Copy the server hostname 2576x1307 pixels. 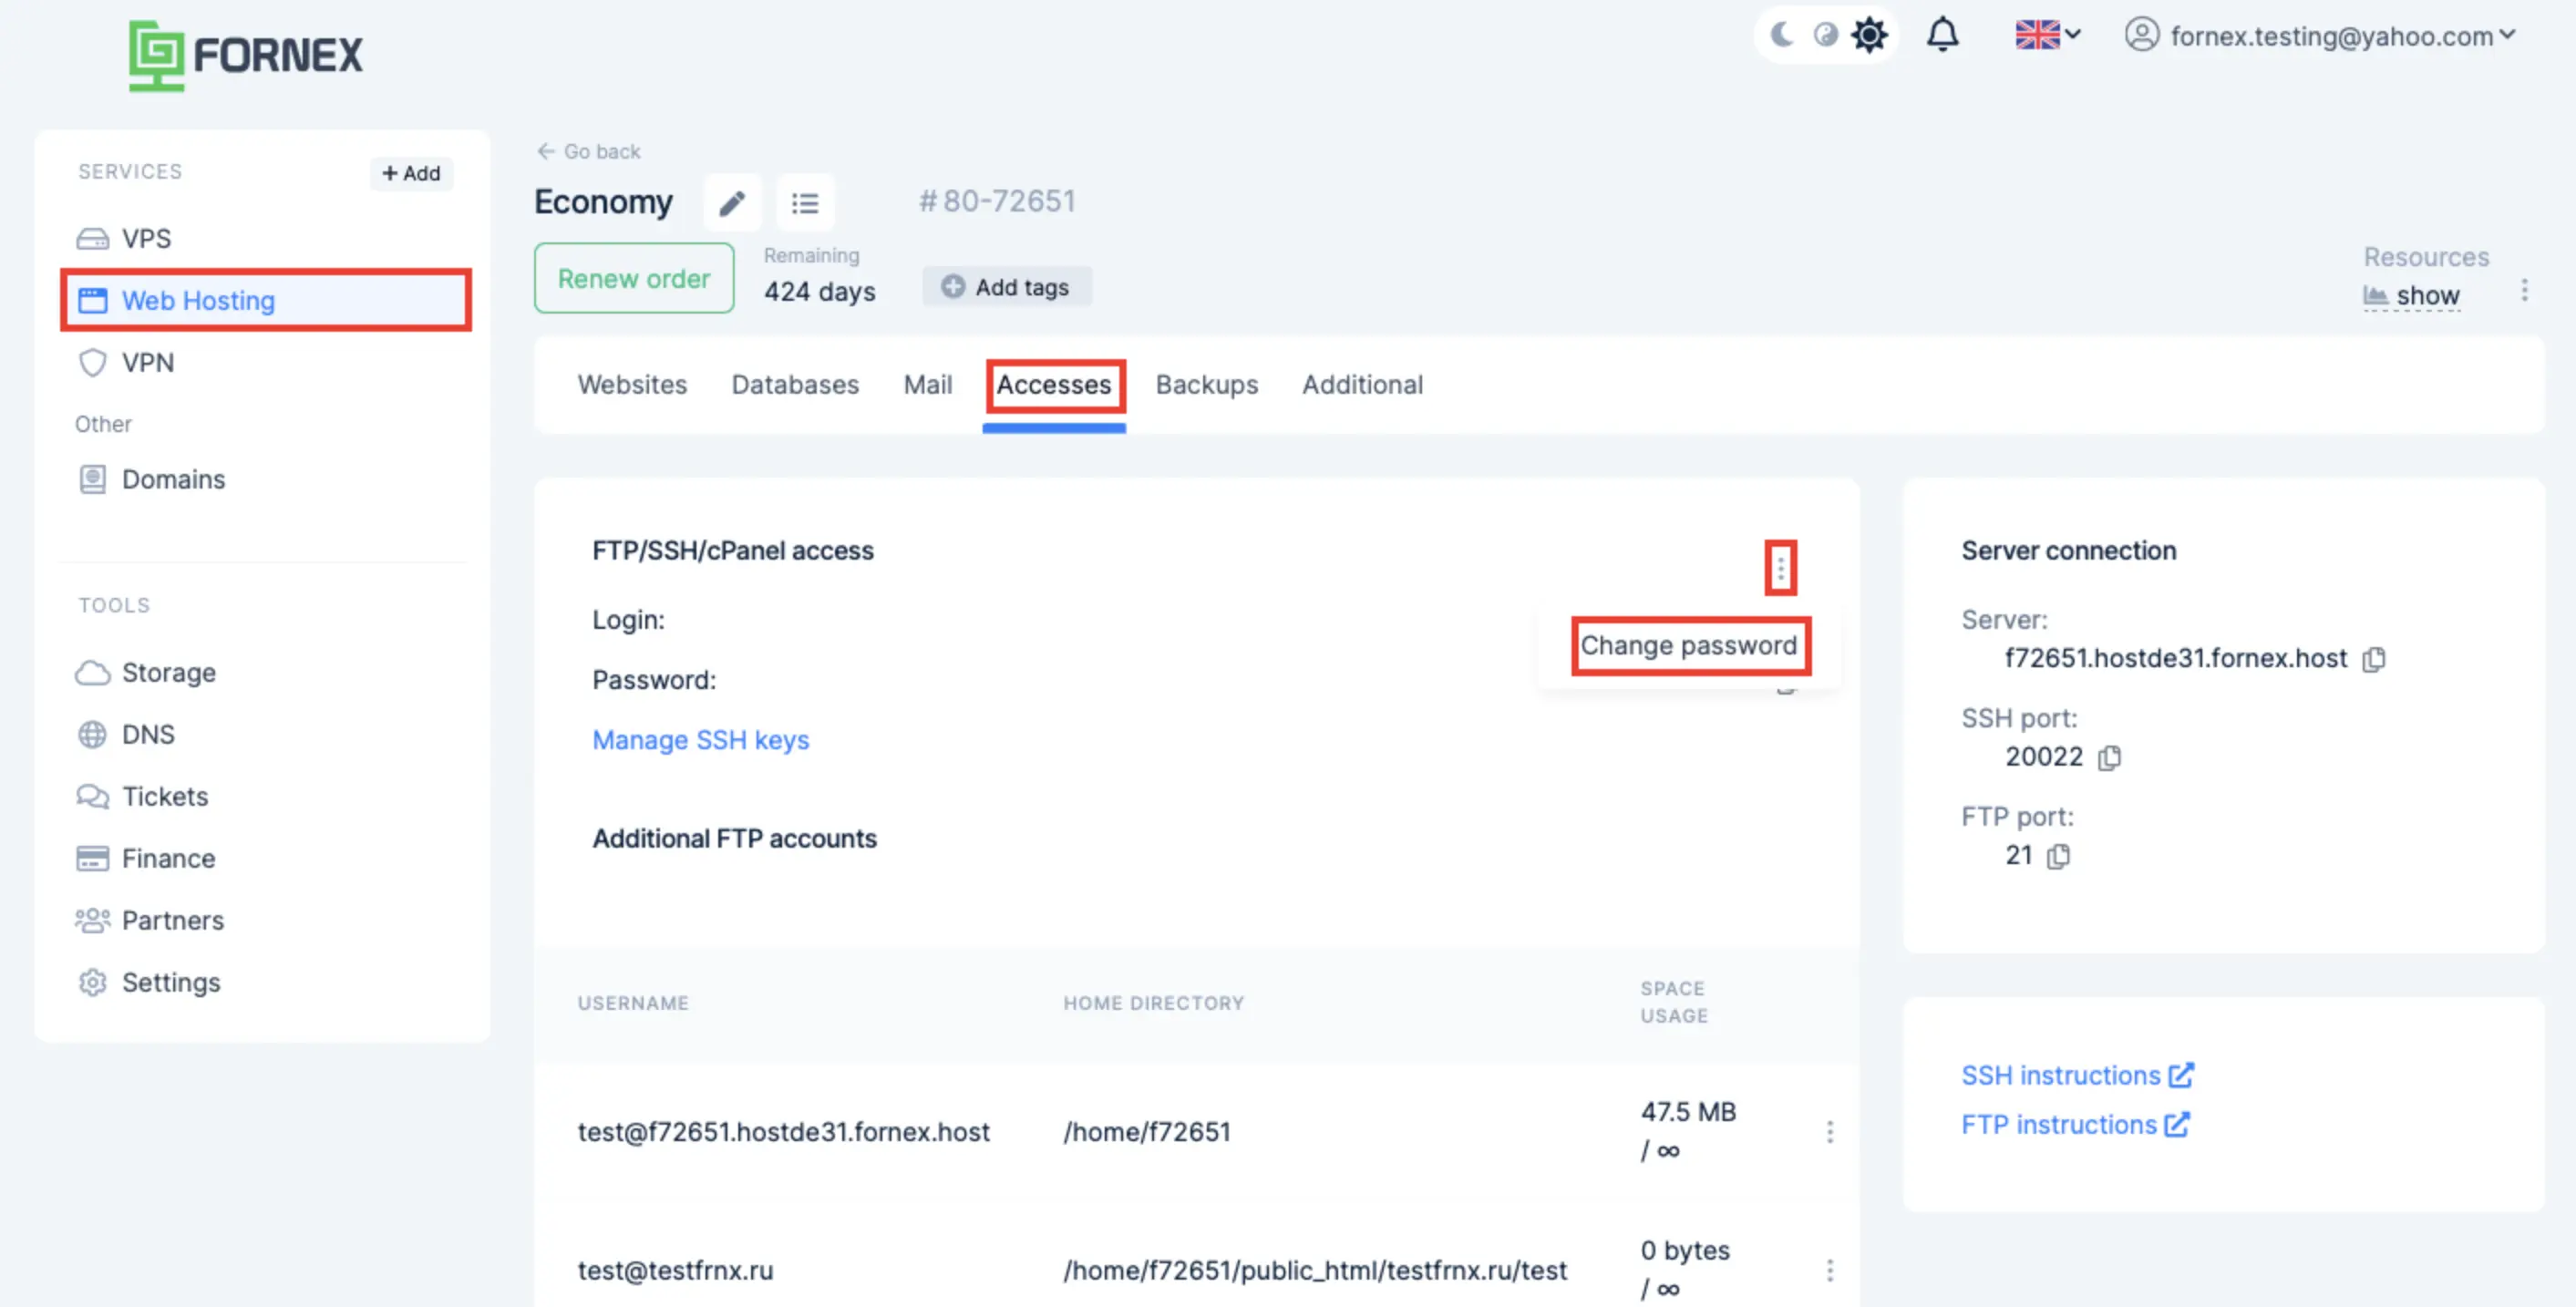(x=2374, y=658)
